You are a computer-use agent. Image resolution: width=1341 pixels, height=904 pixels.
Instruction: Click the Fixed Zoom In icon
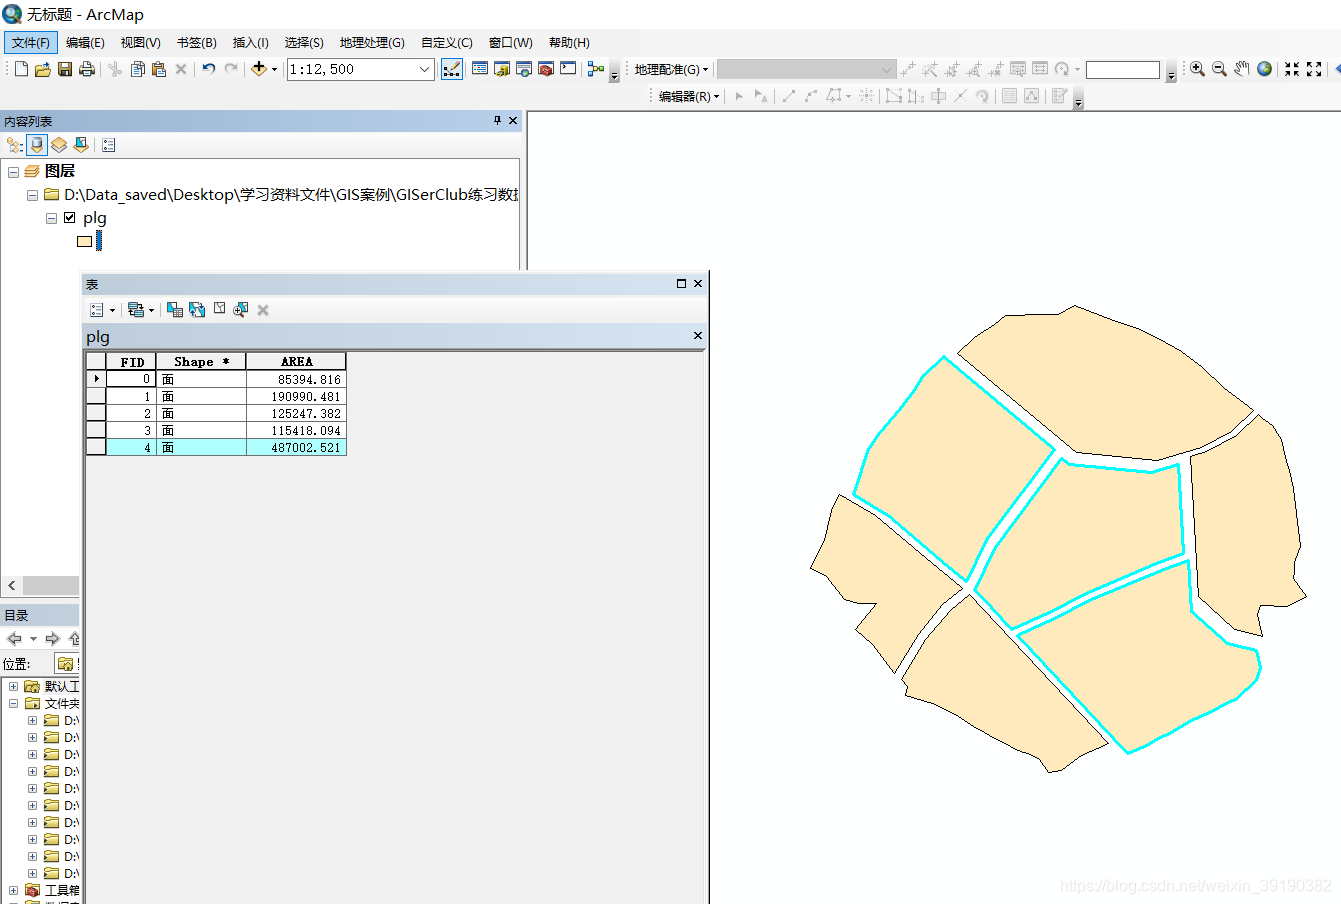[x=1292, y=69]
